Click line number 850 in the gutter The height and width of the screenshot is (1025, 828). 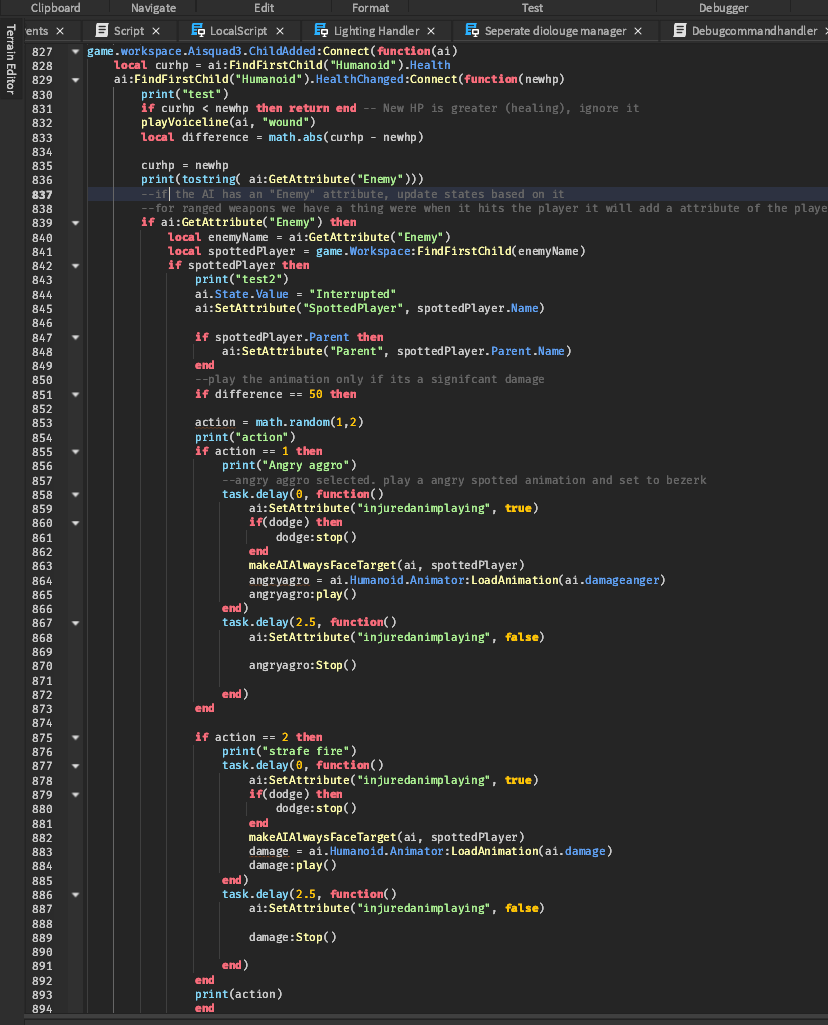[42, 380]
